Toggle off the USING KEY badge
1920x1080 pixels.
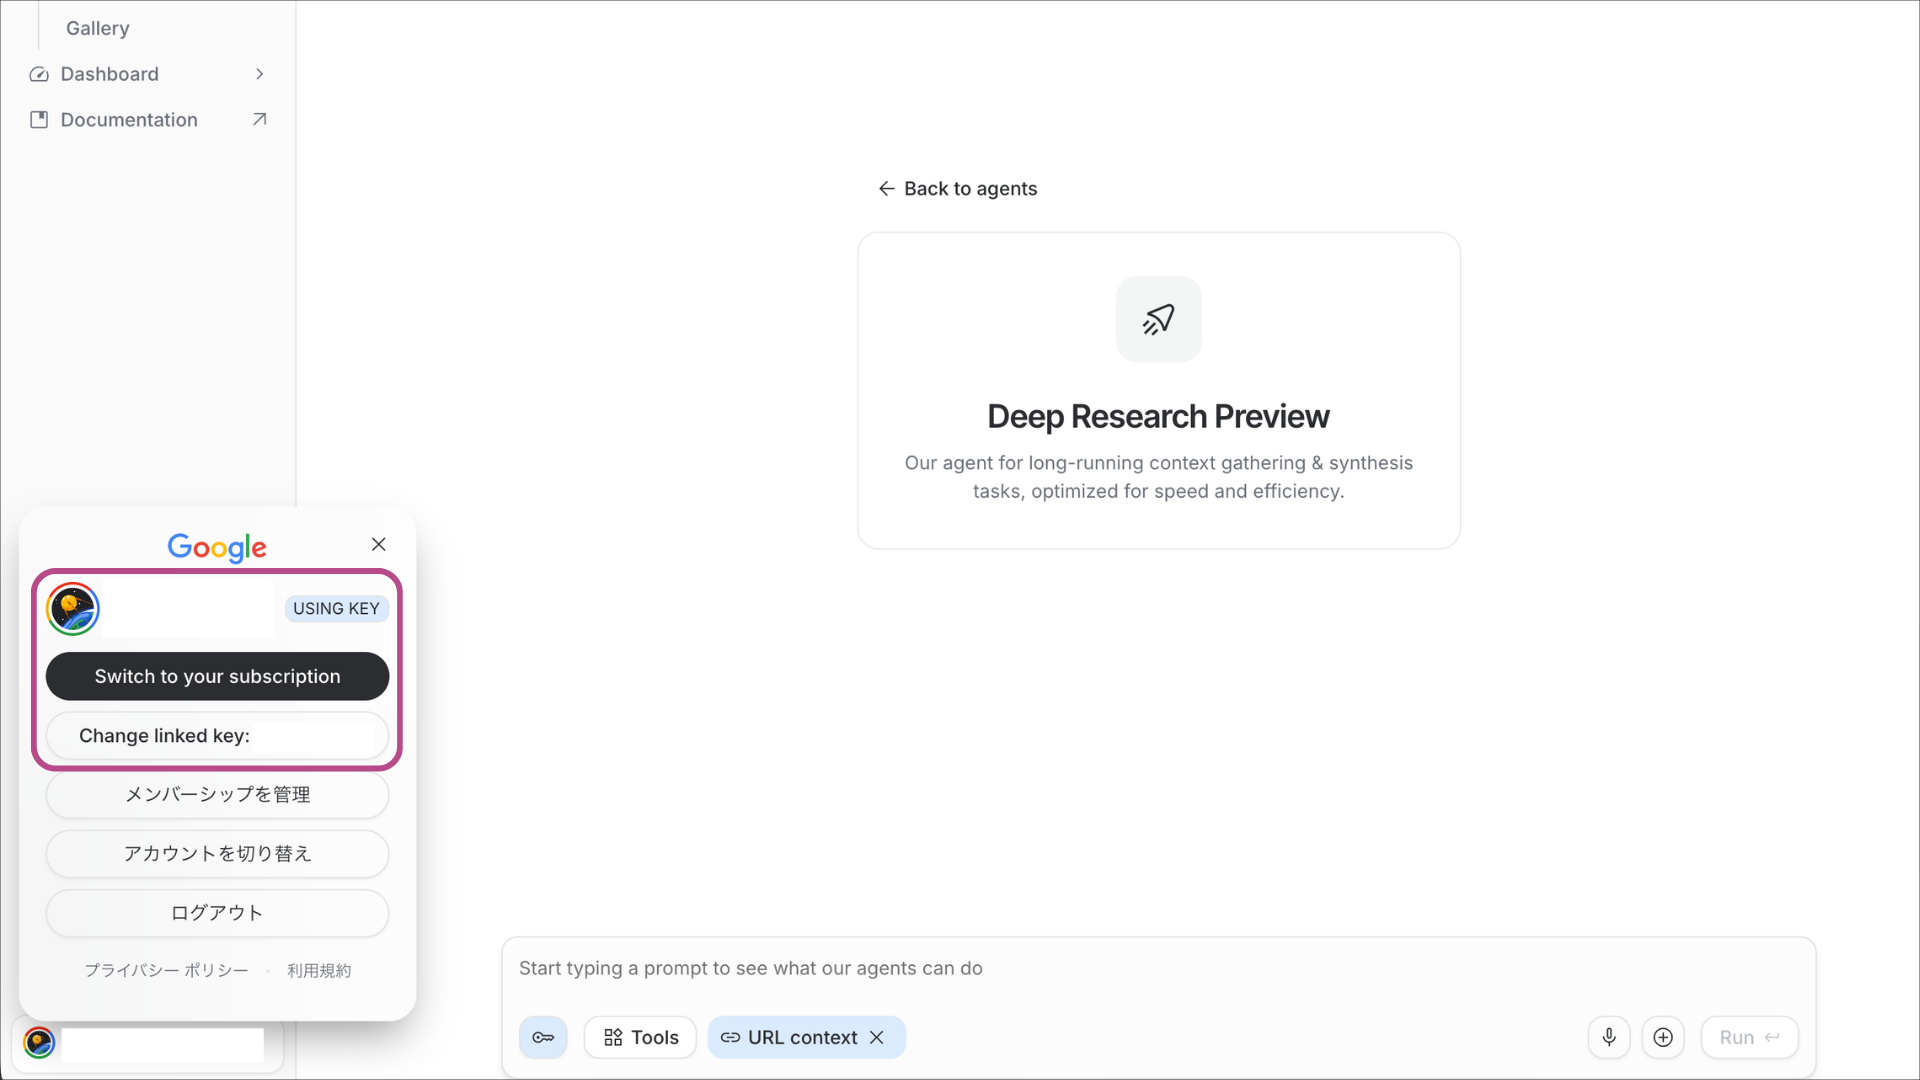point(336,608)
